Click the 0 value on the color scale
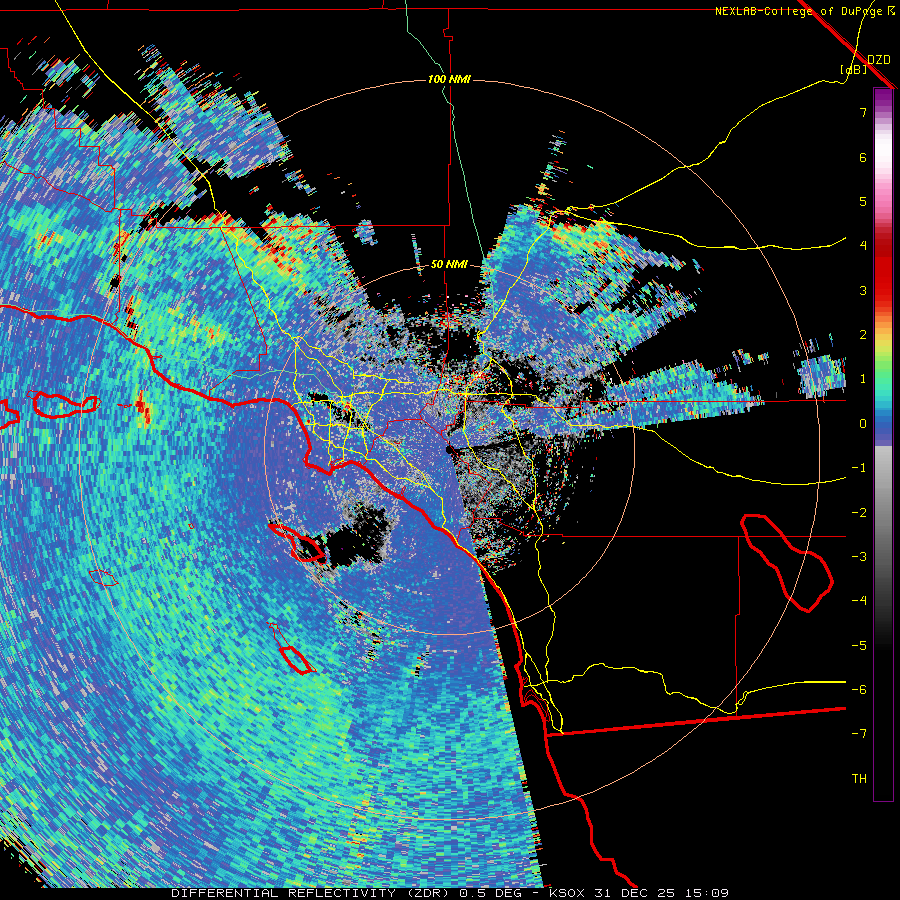This screenshot has width=900, height=900. tap(863, 424)
